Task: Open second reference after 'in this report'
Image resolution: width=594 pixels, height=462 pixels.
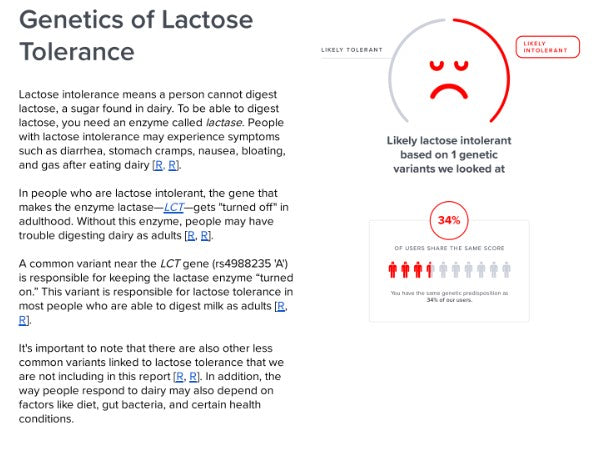Action: (193, 376)
